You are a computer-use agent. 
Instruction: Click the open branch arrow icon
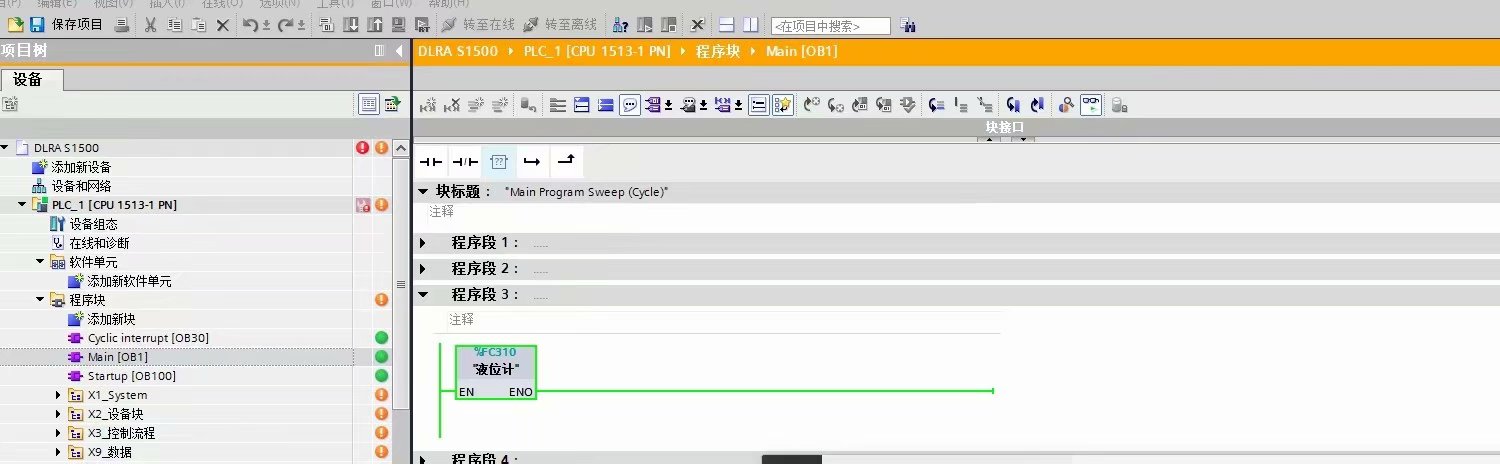coord(532,161)
